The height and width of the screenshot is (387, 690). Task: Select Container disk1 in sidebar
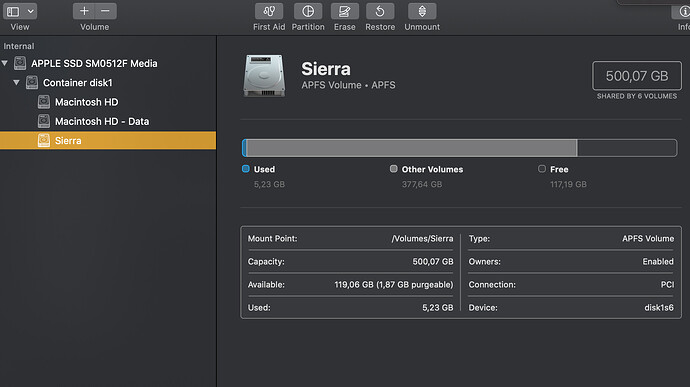coord(78,83)
